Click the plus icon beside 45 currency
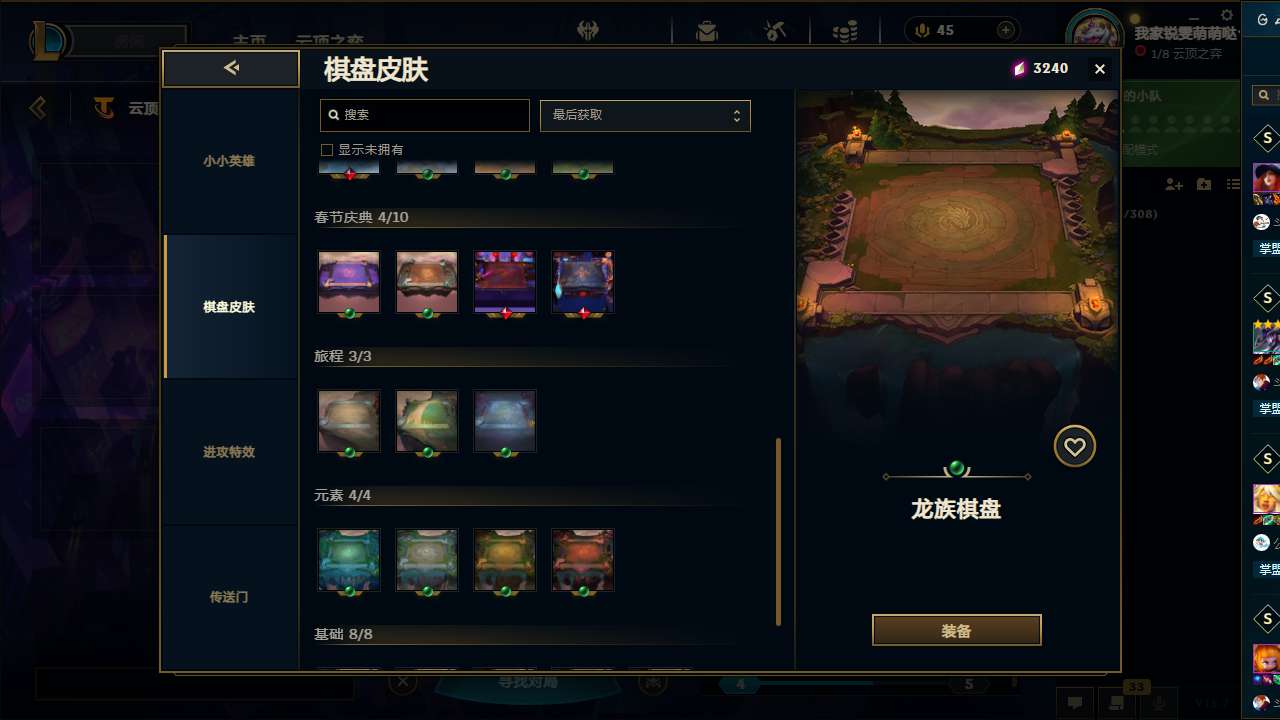Image resolution: width=1280 pixels, height=720 pixels. (x=1006, y=31)
